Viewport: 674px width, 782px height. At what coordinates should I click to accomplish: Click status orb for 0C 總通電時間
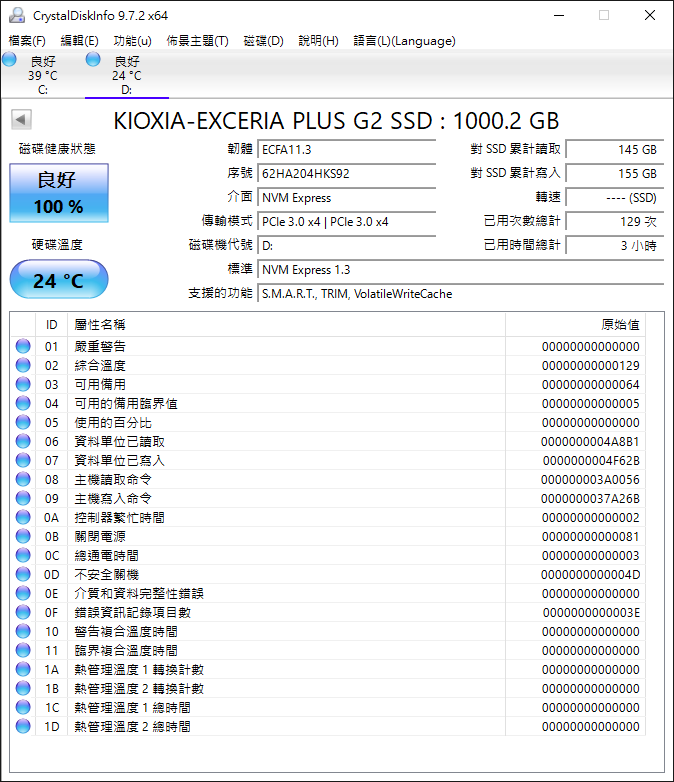23,555
